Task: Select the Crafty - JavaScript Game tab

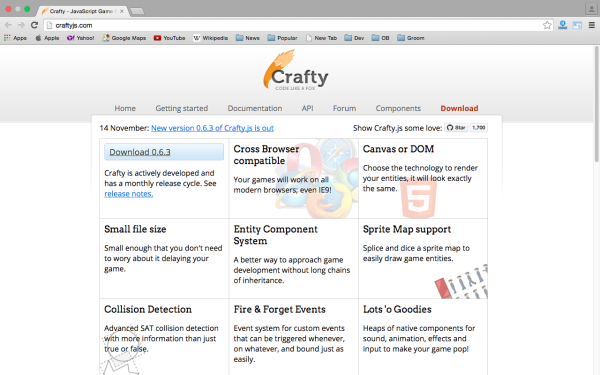Action: pyautogui.click(x=81, y=11)
